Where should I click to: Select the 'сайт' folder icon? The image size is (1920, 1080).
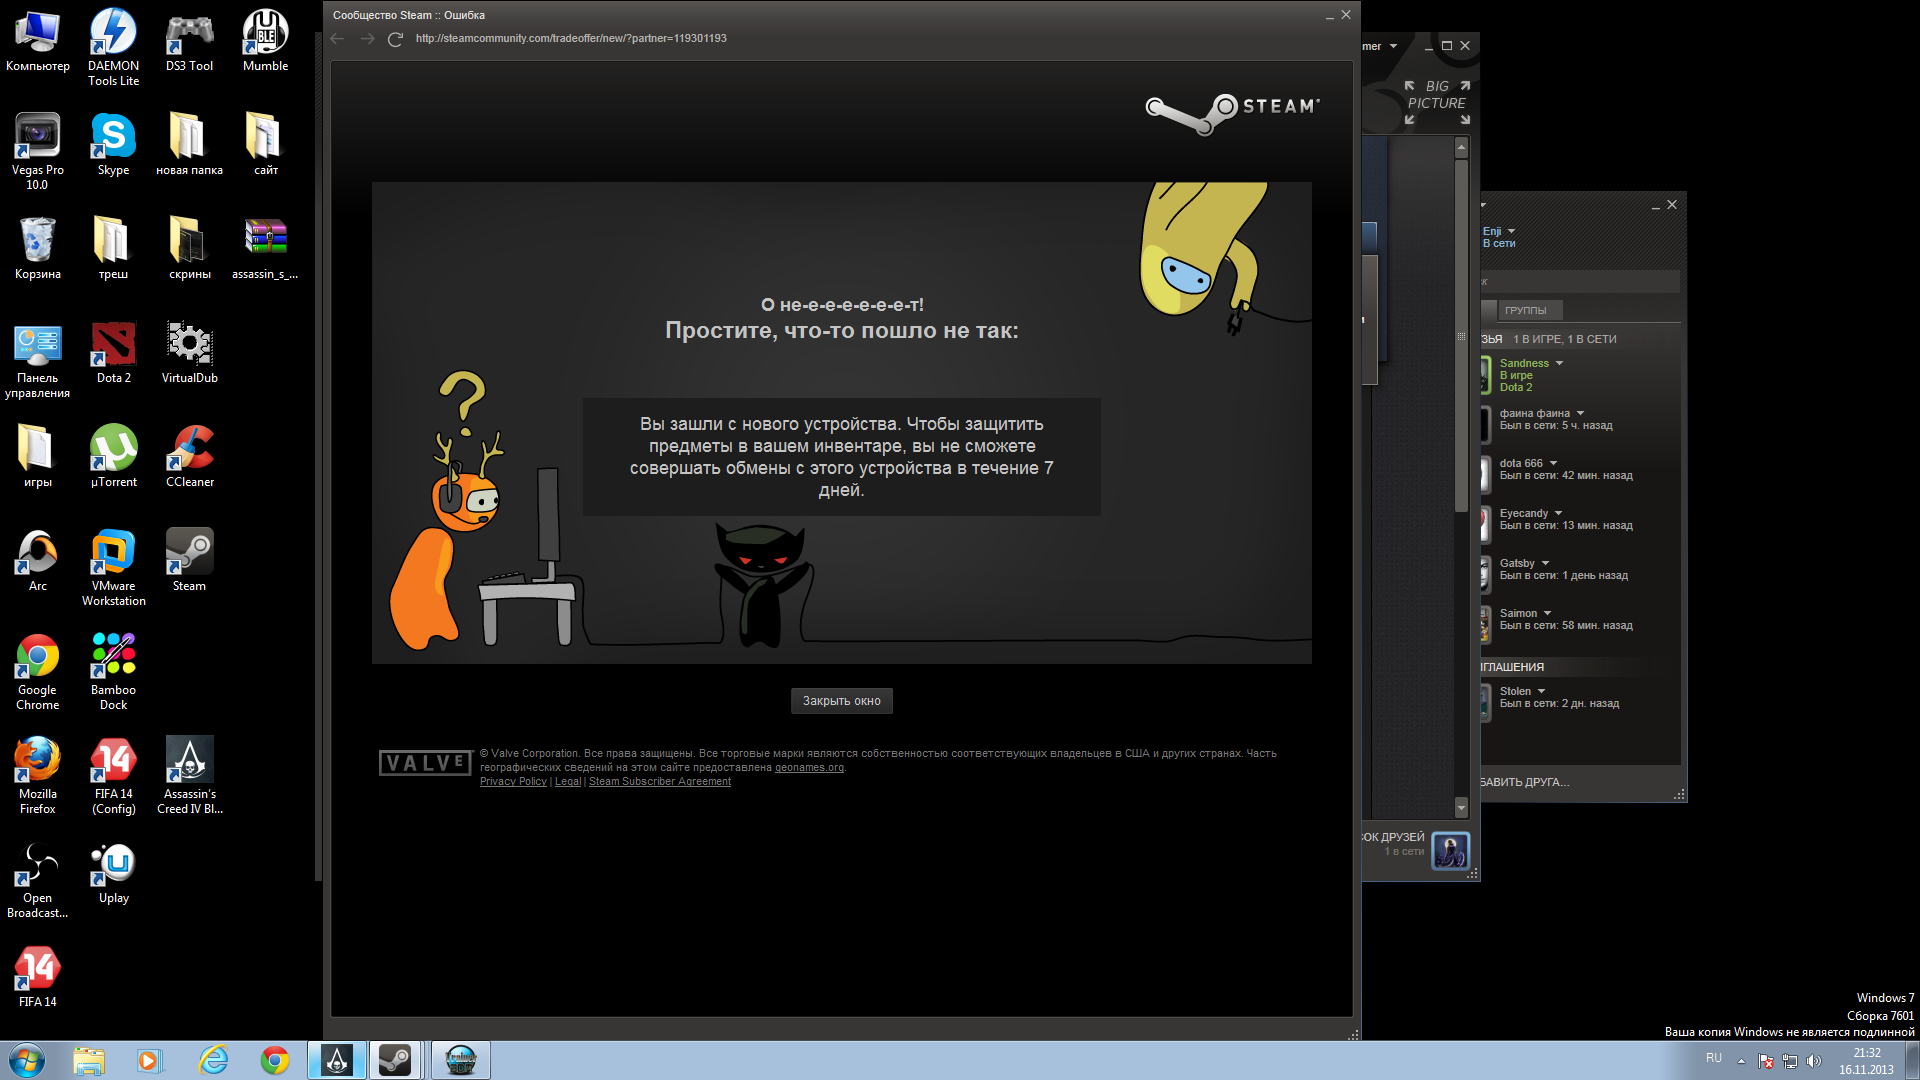pyautogui.click(x=265, y=145)
